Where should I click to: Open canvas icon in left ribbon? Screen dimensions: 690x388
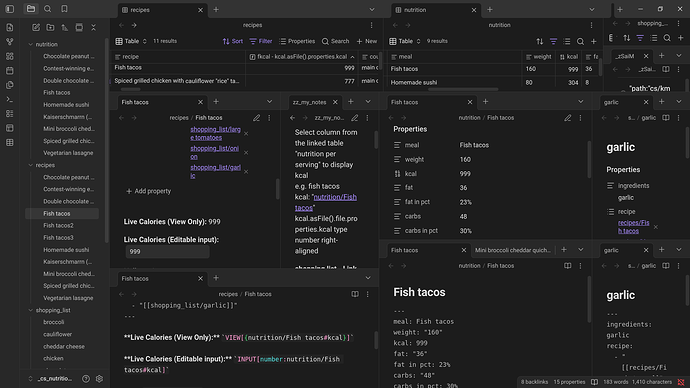point(10,56)
